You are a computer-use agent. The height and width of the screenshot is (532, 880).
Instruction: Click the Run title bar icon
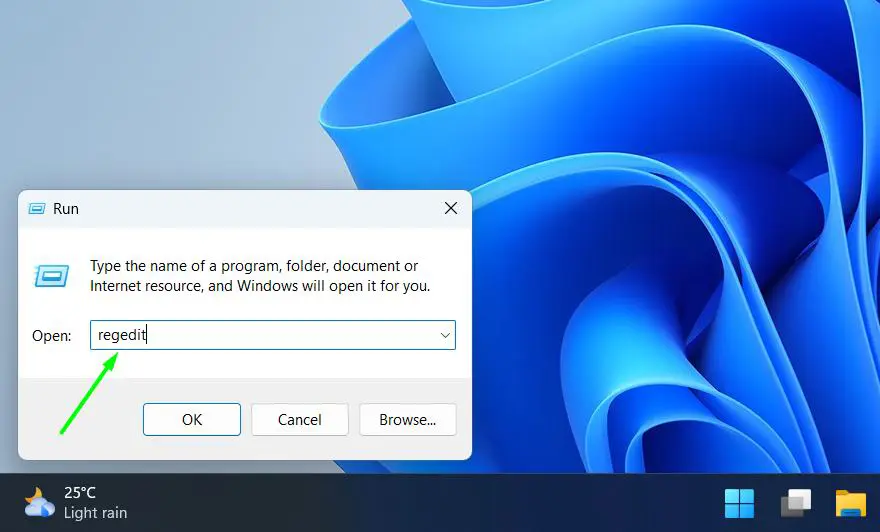point(37,209)
